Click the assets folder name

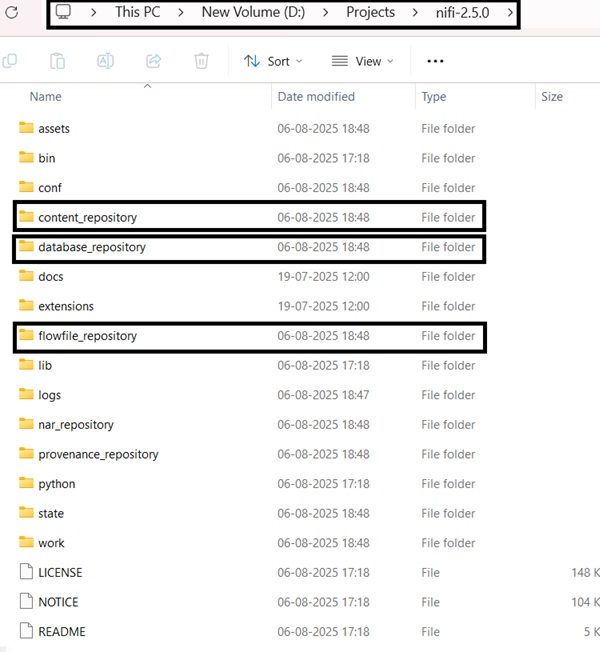coord(54,129)
